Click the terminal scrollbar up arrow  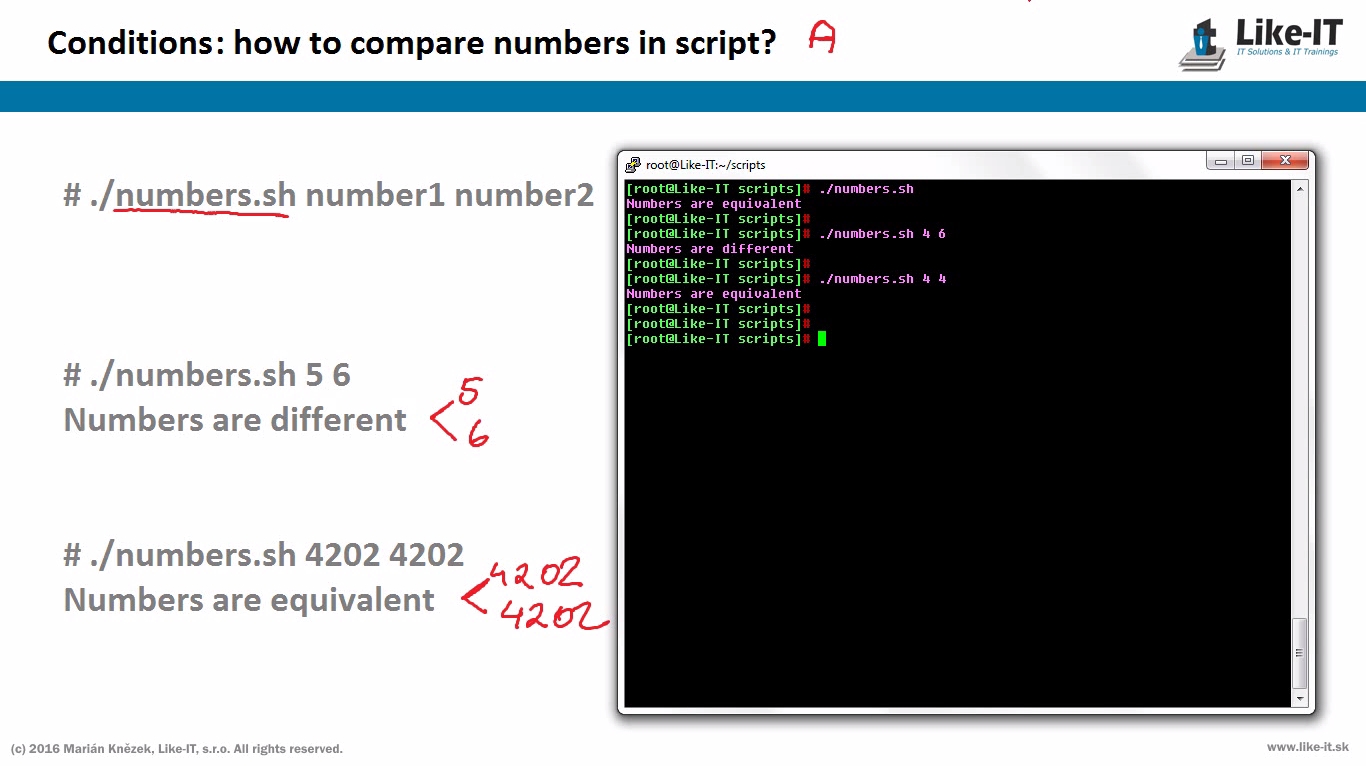pos(1300,189)
